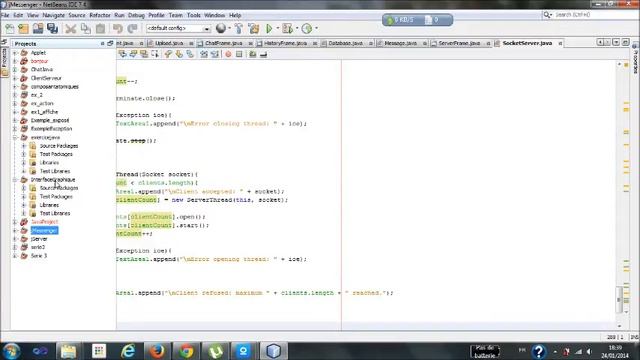Click the NetBeans cube taskbar icon

(273, 351)
